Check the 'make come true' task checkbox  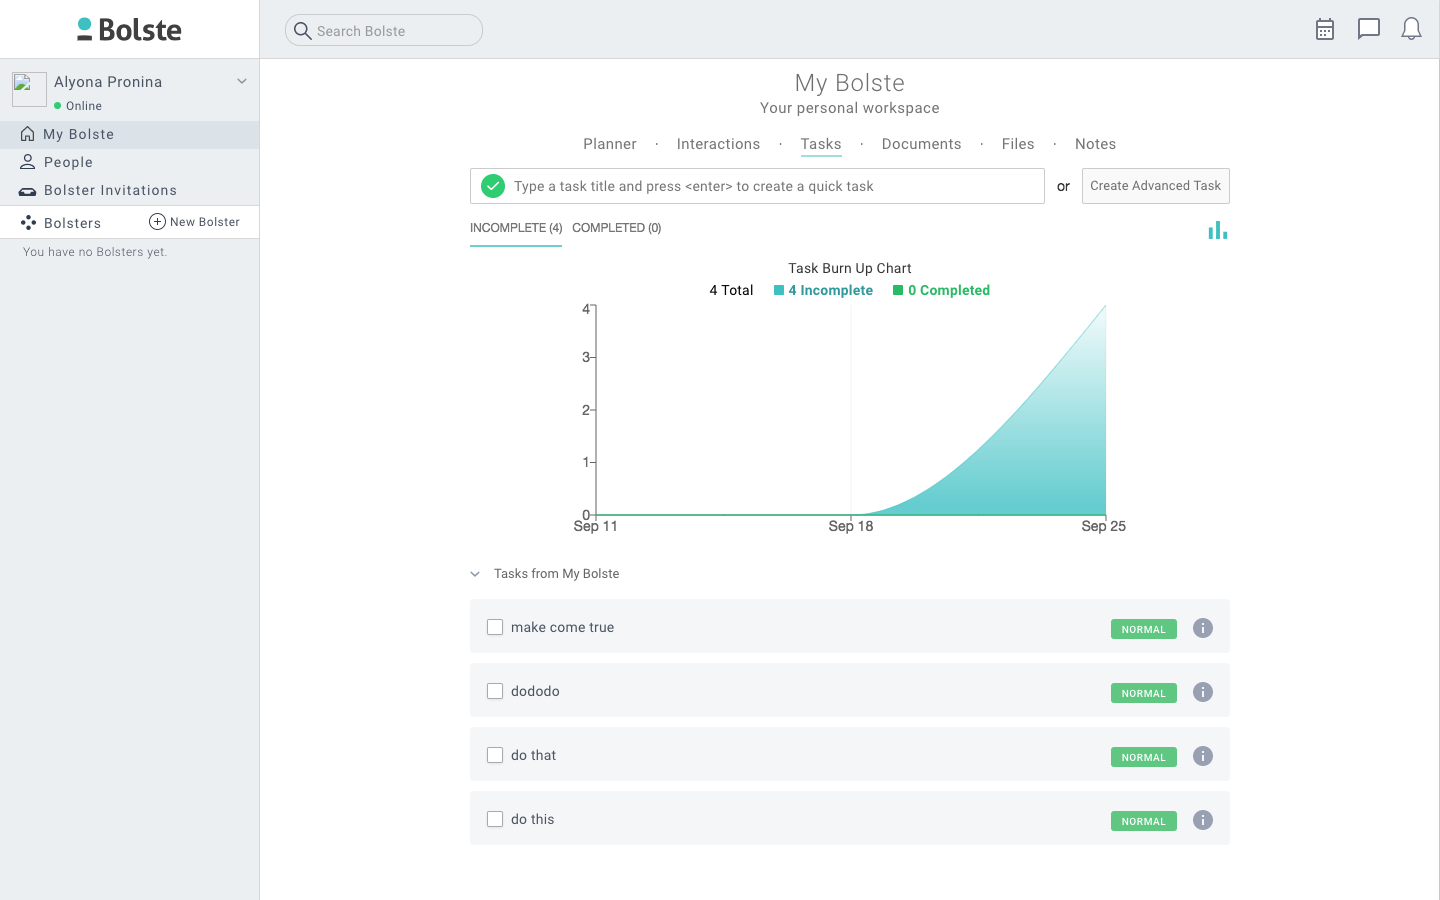495,627
